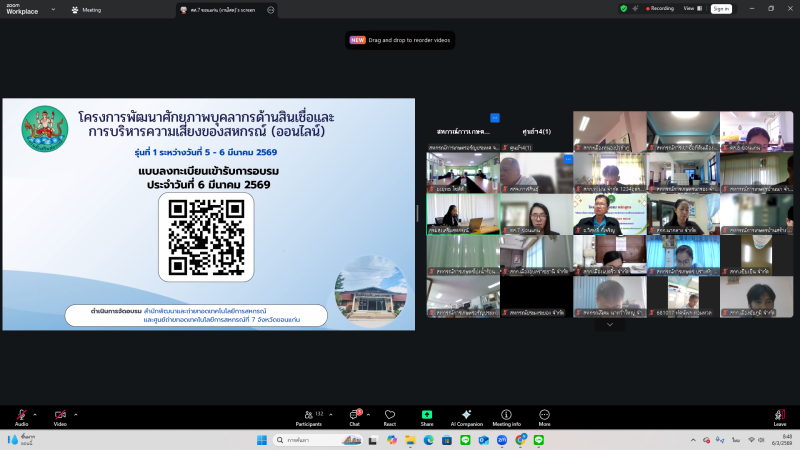Click the React heart icon
Screen dimensions: 800x450
(x=390, y=415)
